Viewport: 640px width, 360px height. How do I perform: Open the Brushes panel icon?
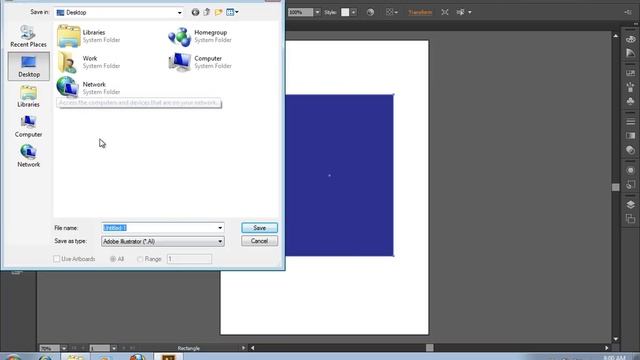pyautogui.click(x=631, y=87)
